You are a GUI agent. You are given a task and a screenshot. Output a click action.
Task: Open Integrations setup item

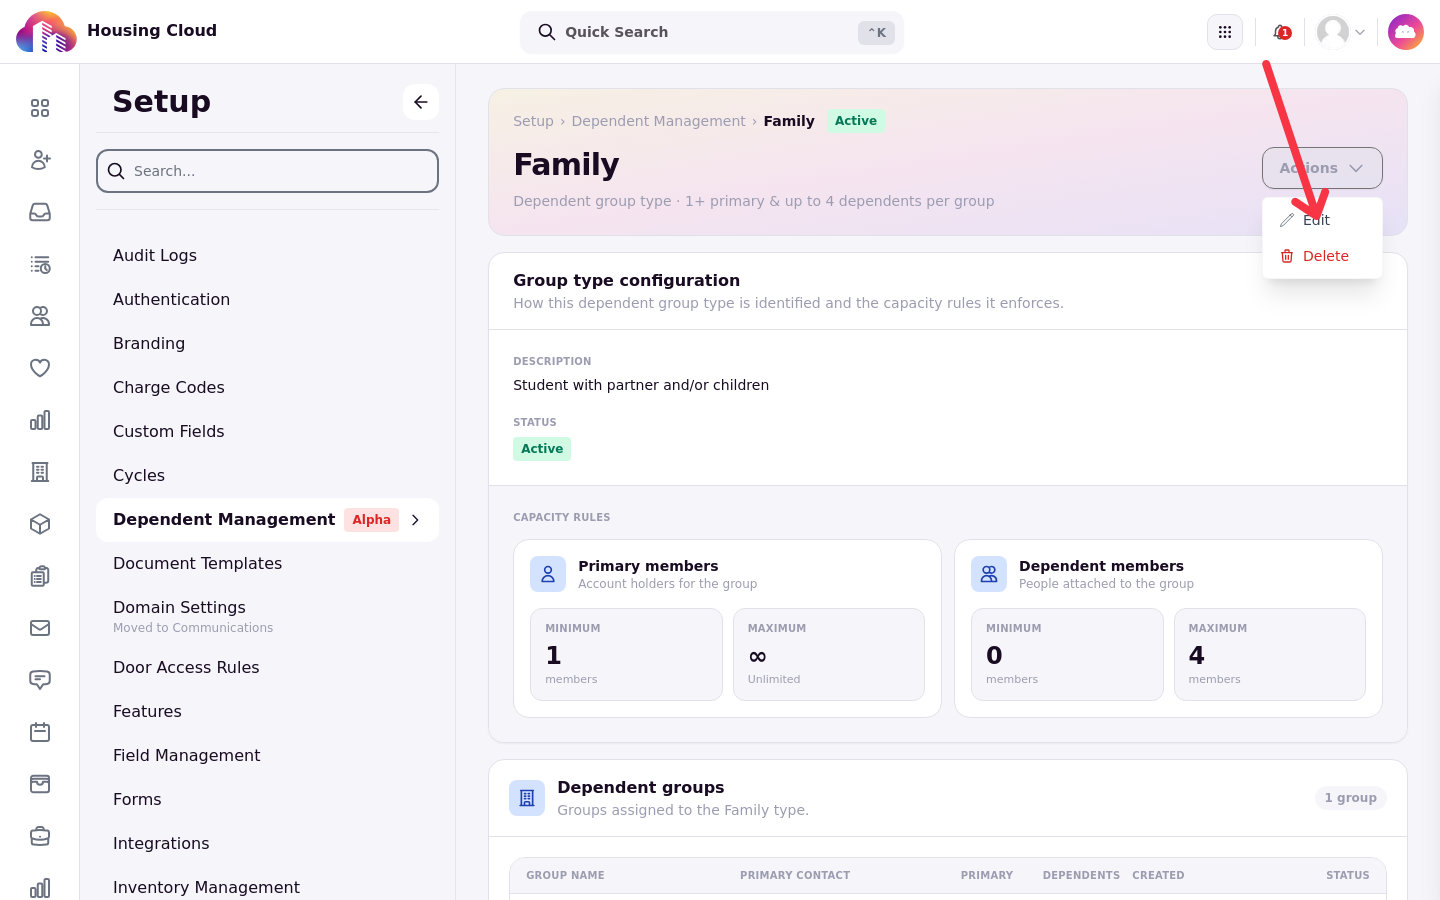point(267,844)
